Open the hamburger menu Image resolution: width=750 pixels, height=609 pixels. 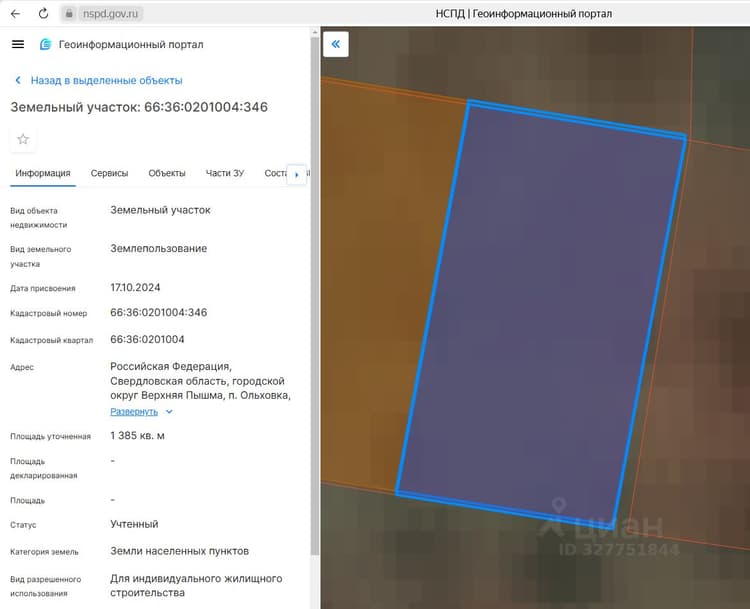[18, 44]
